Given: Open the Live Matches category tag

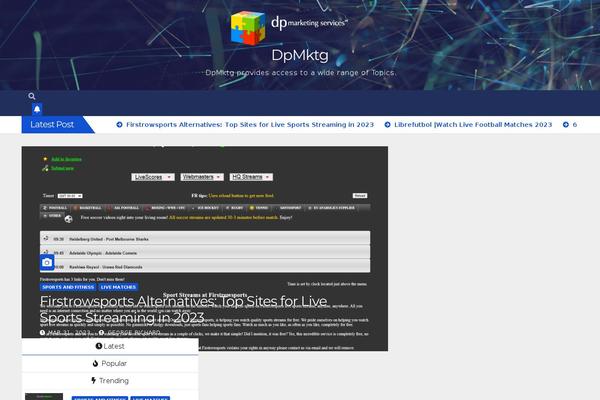Looking at the screenshot, I should point(118,287).
